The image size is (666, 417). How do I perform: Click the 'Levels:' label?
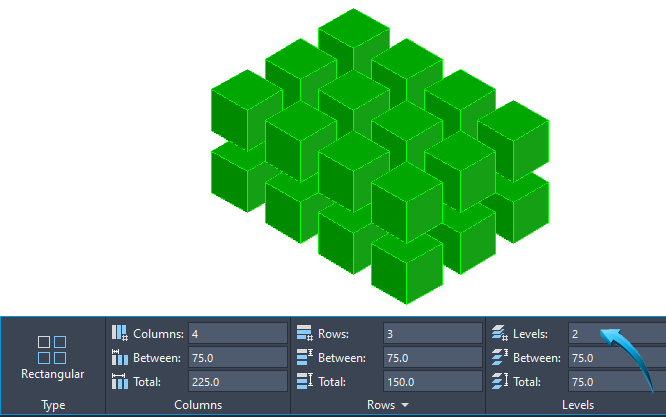[531, 334]
